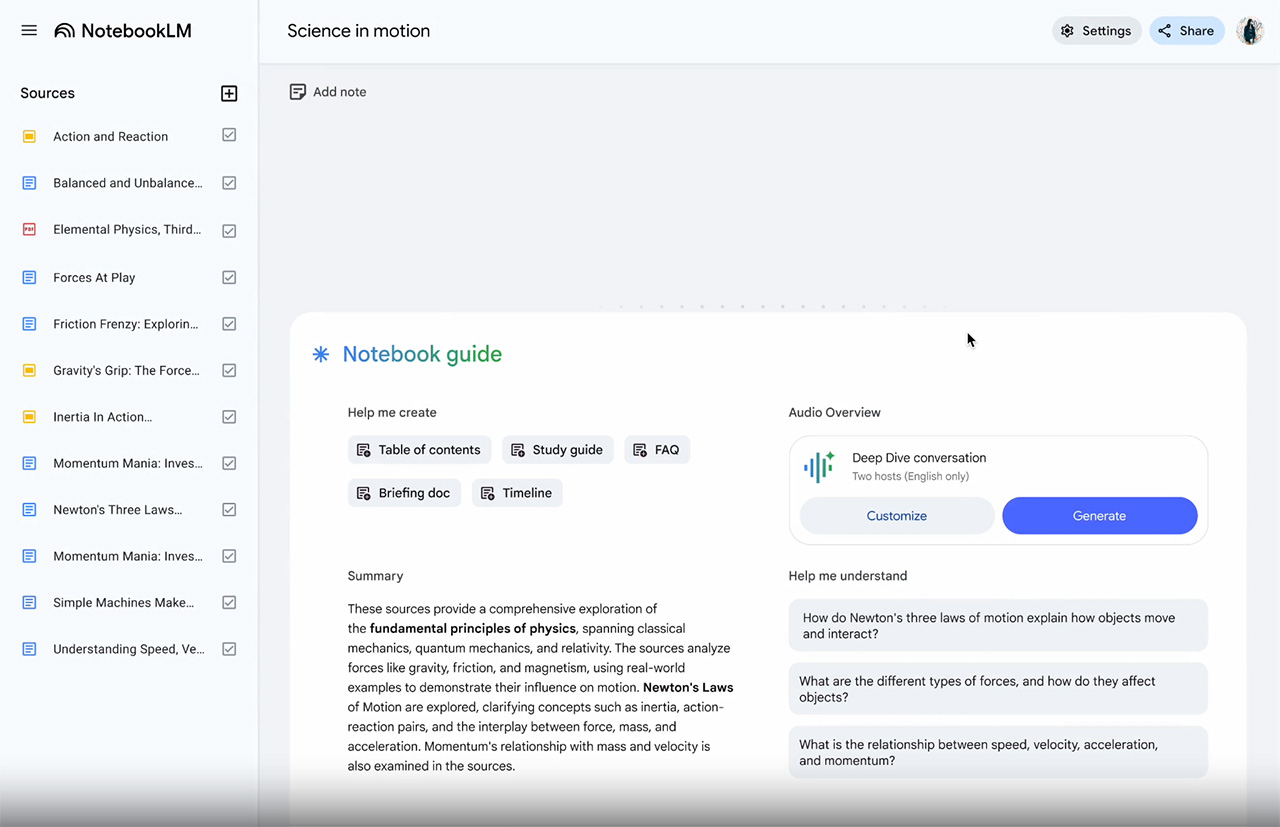Click the Notebook guide asterisk icon
This screenshot has height=827, width=1280.
321,354
